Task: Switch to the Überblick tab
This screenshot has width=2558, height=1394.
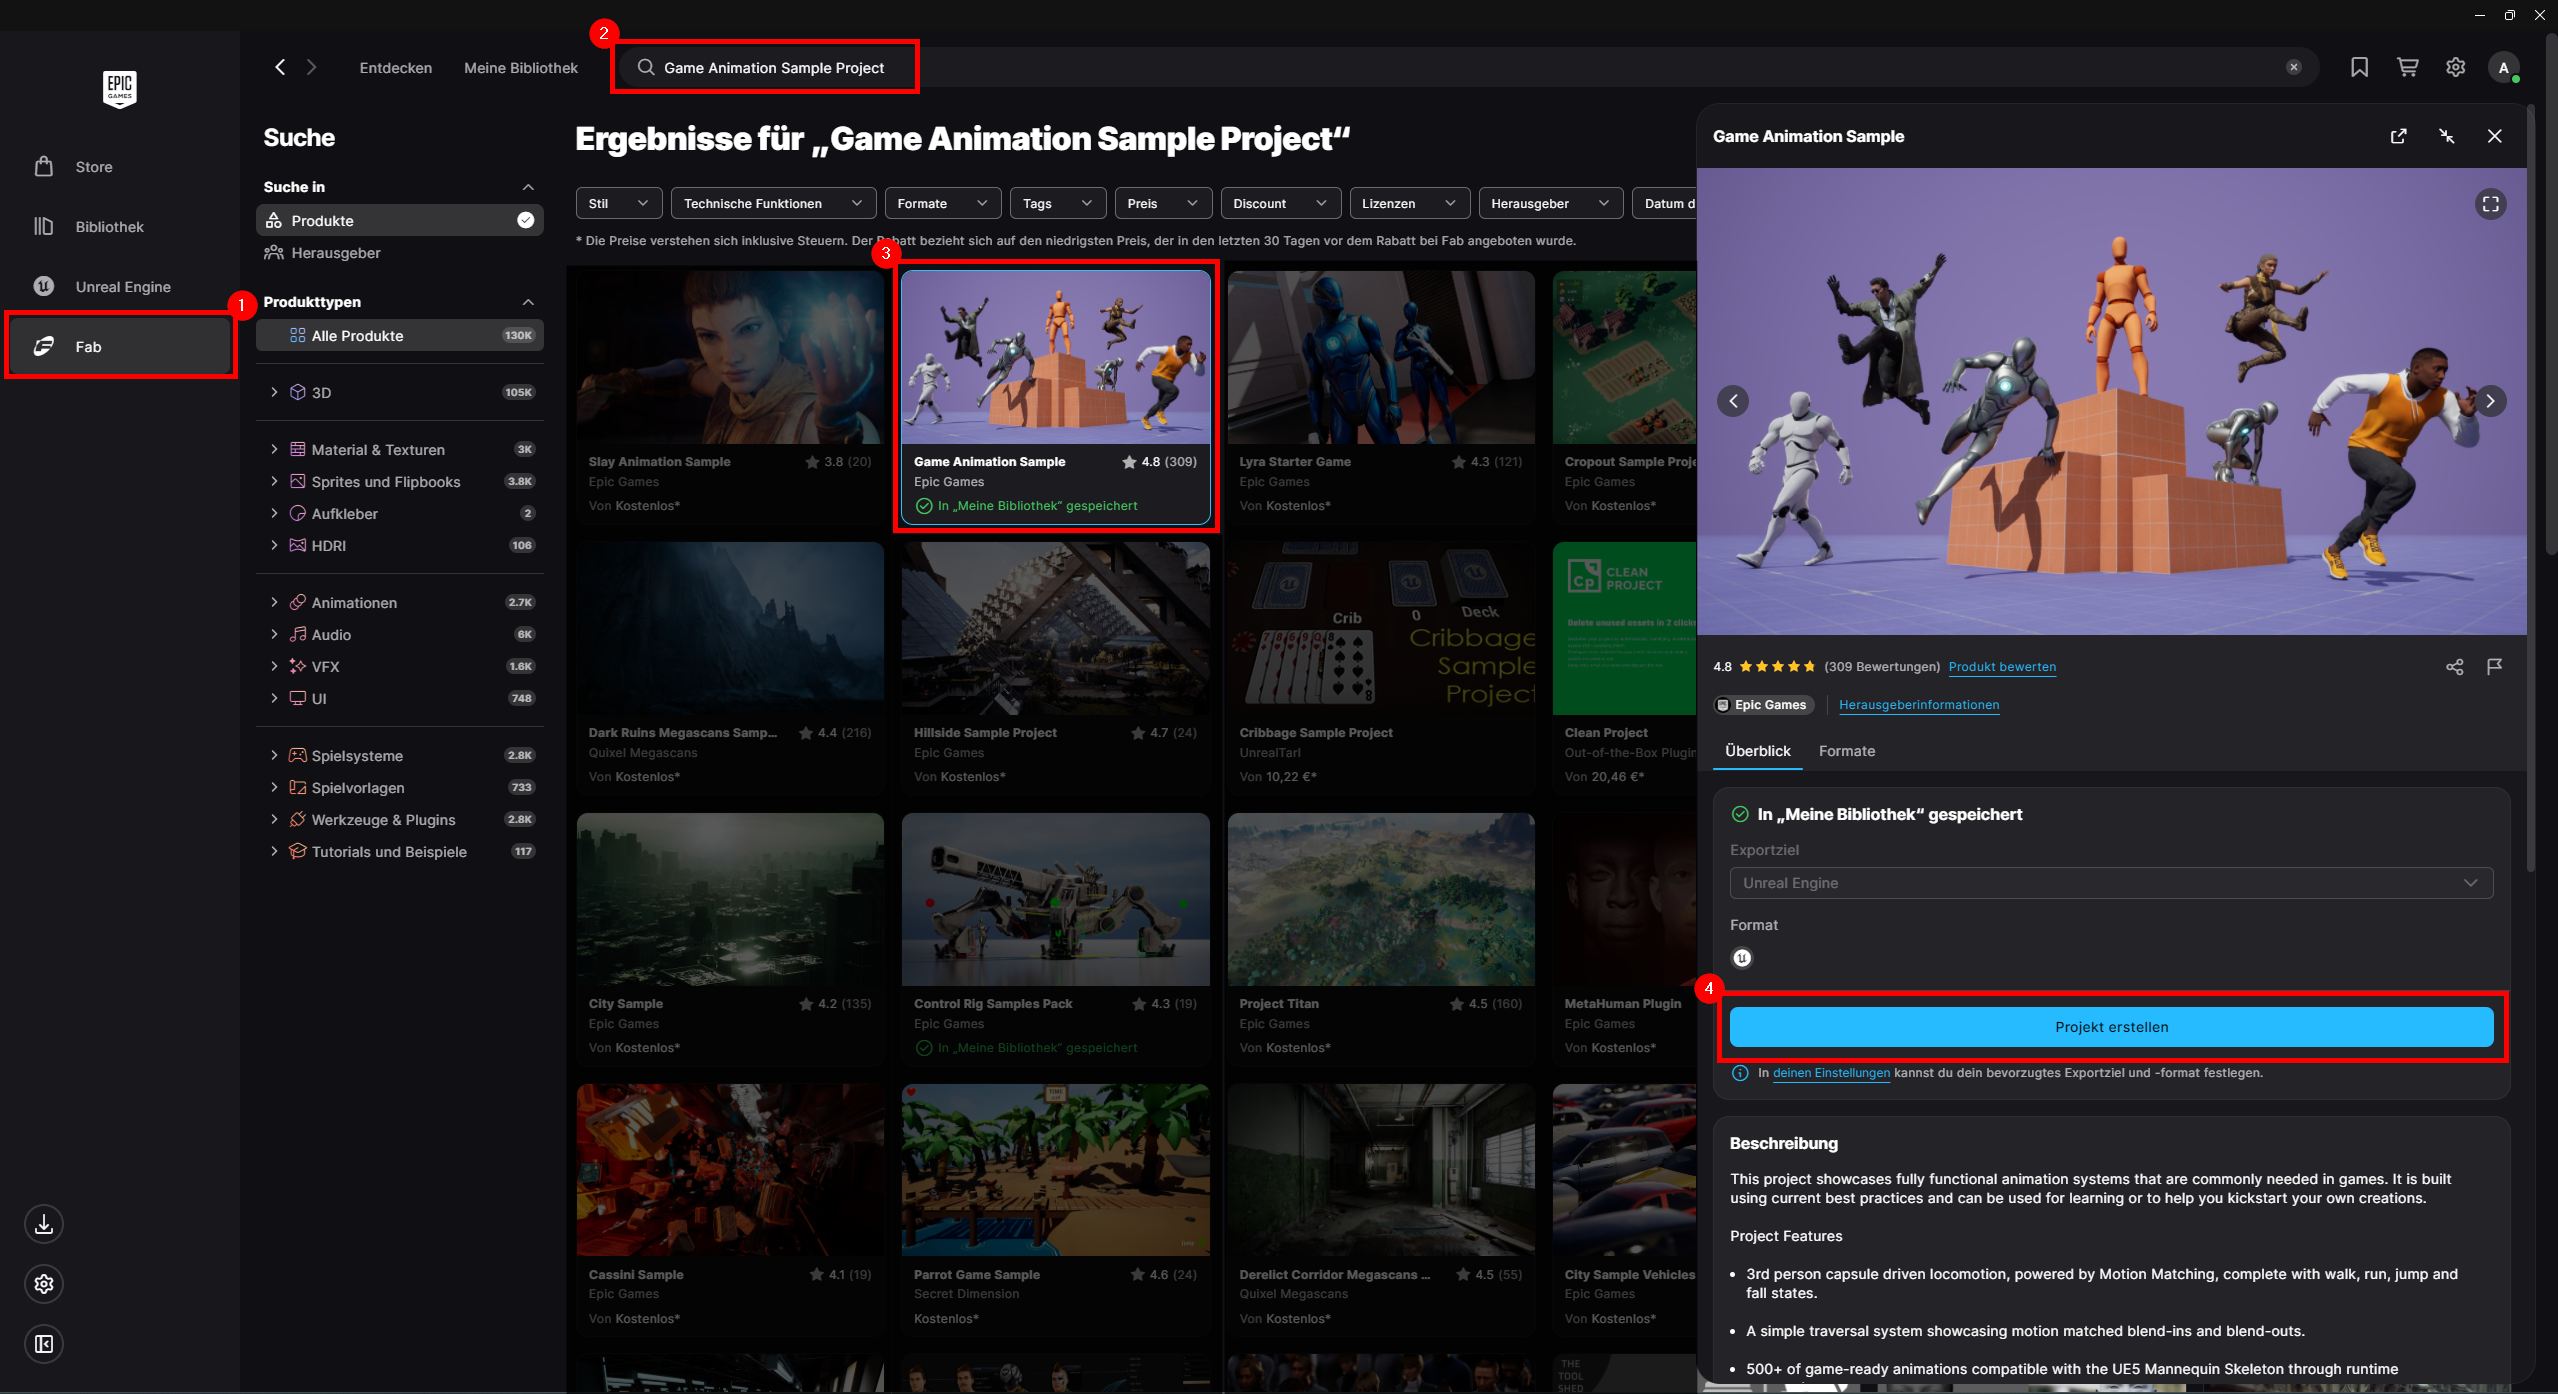Action: tap(1757, 751)
